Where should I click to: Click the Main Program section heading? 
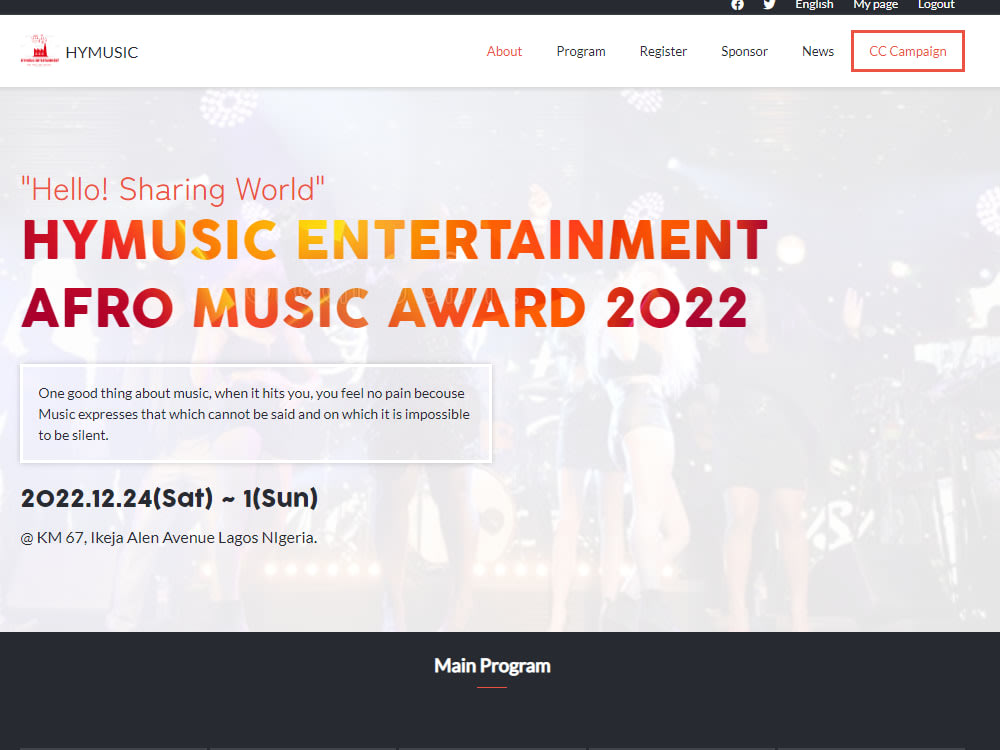(492, 666)
